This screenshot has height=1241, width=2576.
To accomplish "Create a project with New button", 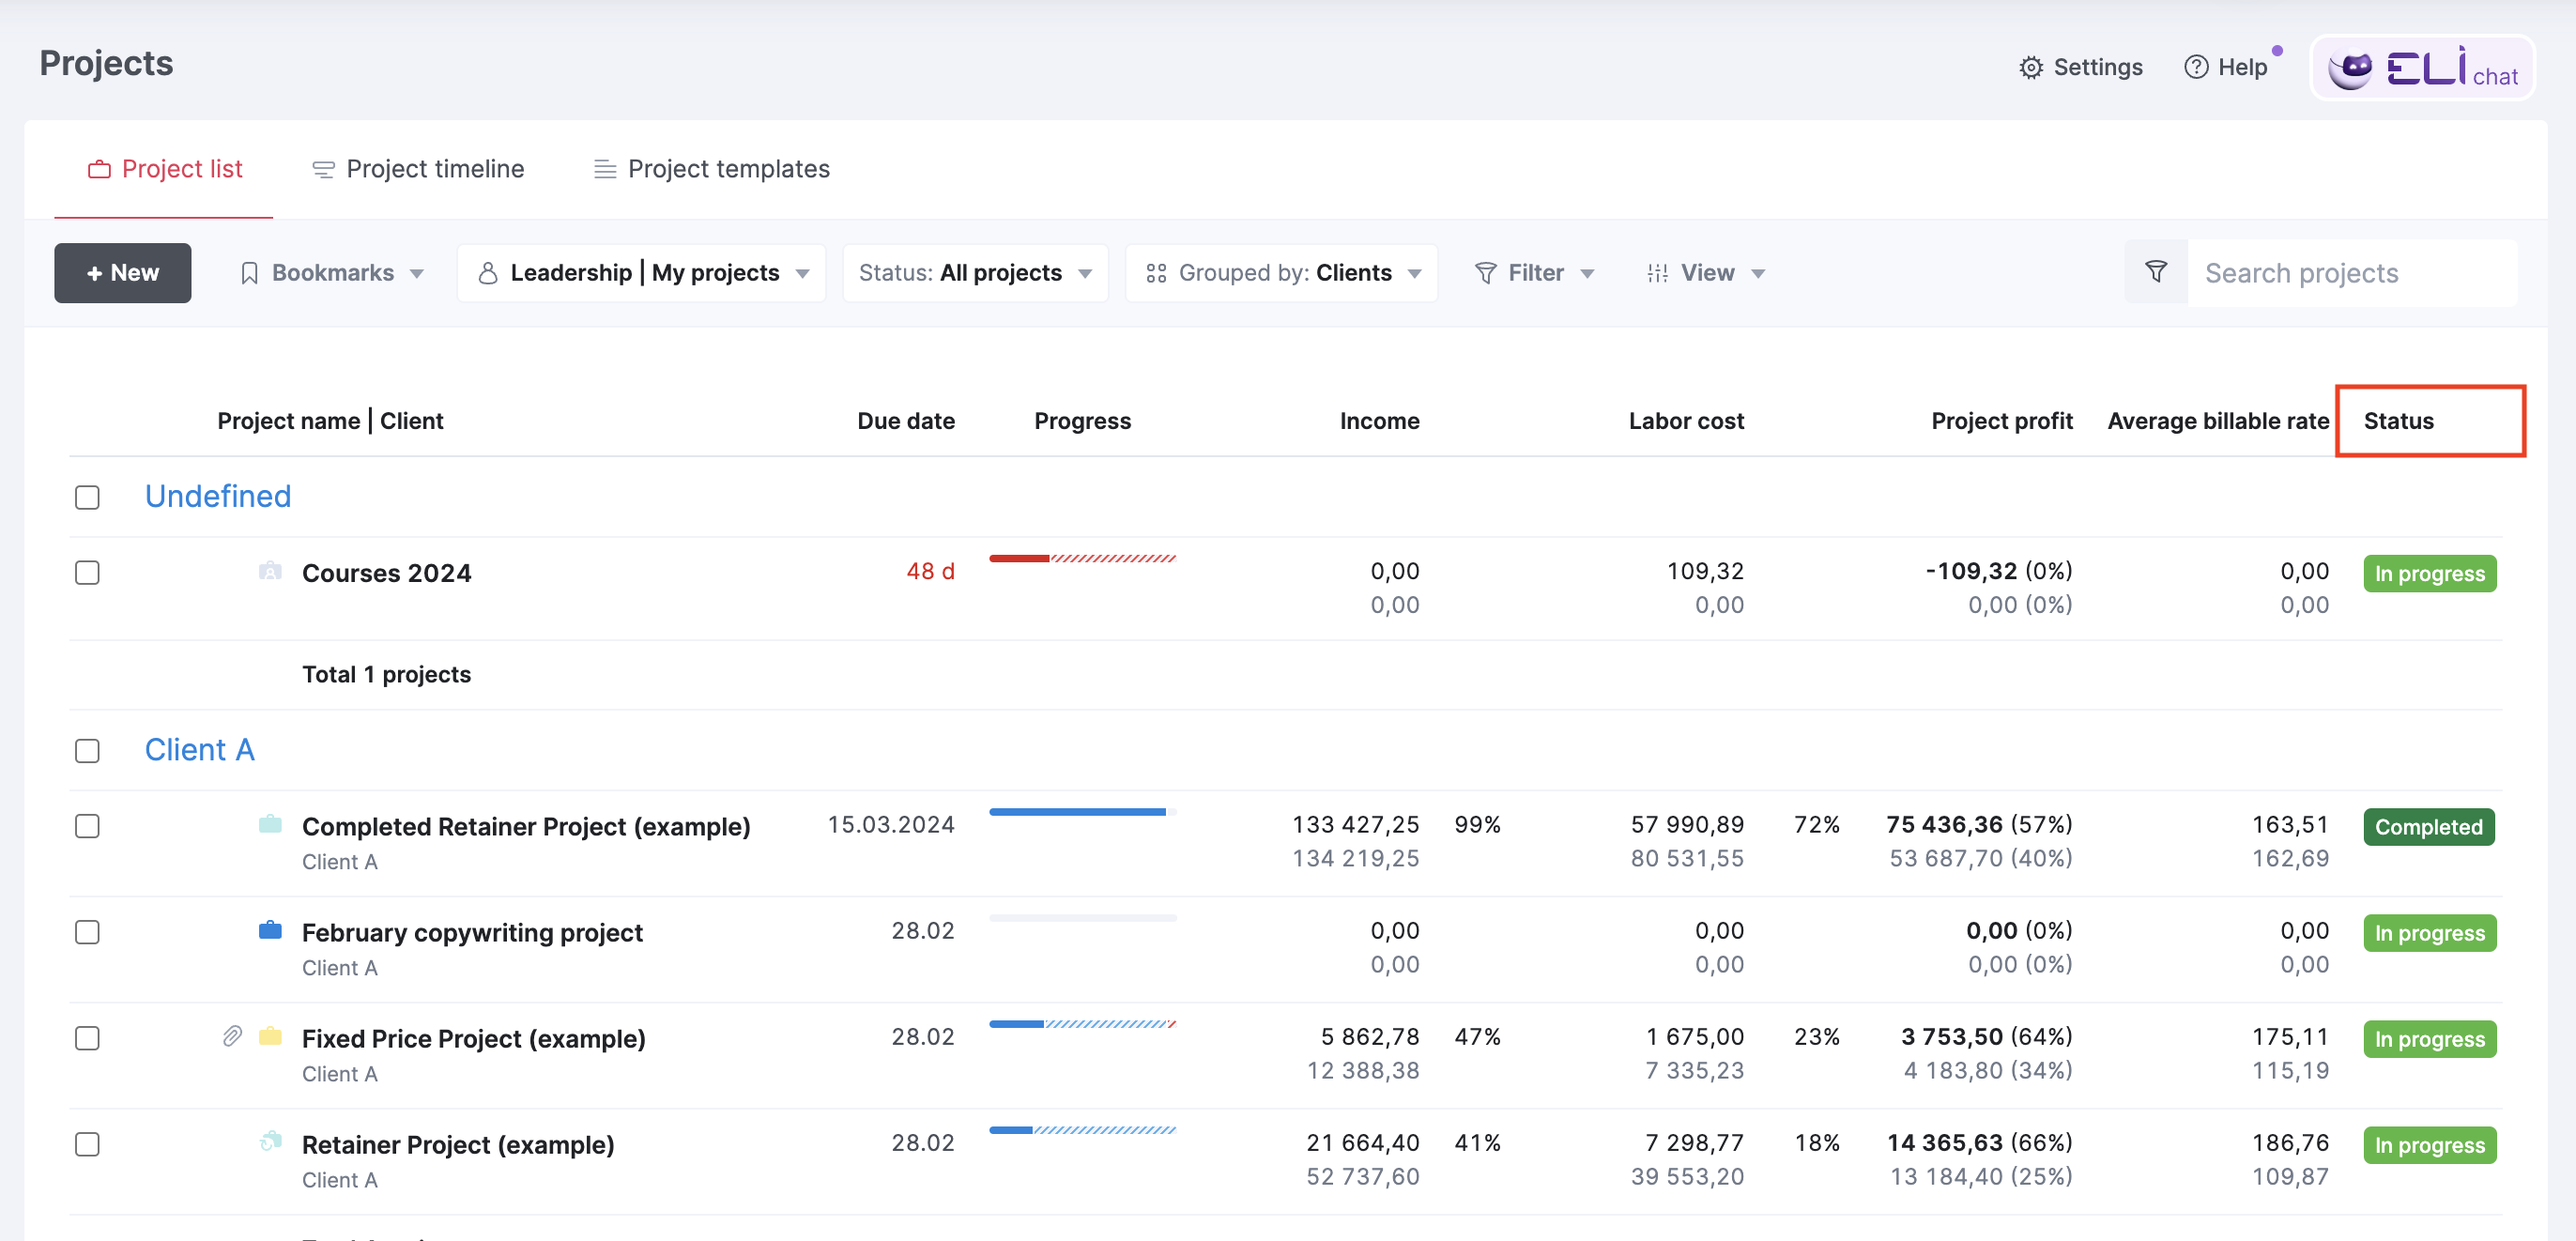I will (x=123, y=273).
